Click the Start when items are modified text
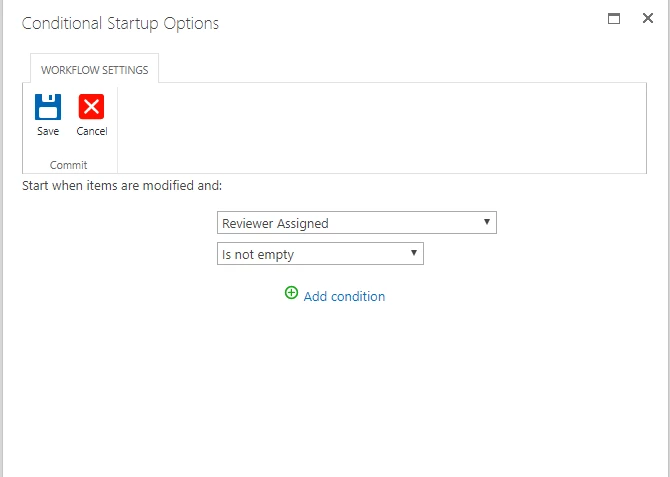The image size is (670, 477). tap(122, 186)
